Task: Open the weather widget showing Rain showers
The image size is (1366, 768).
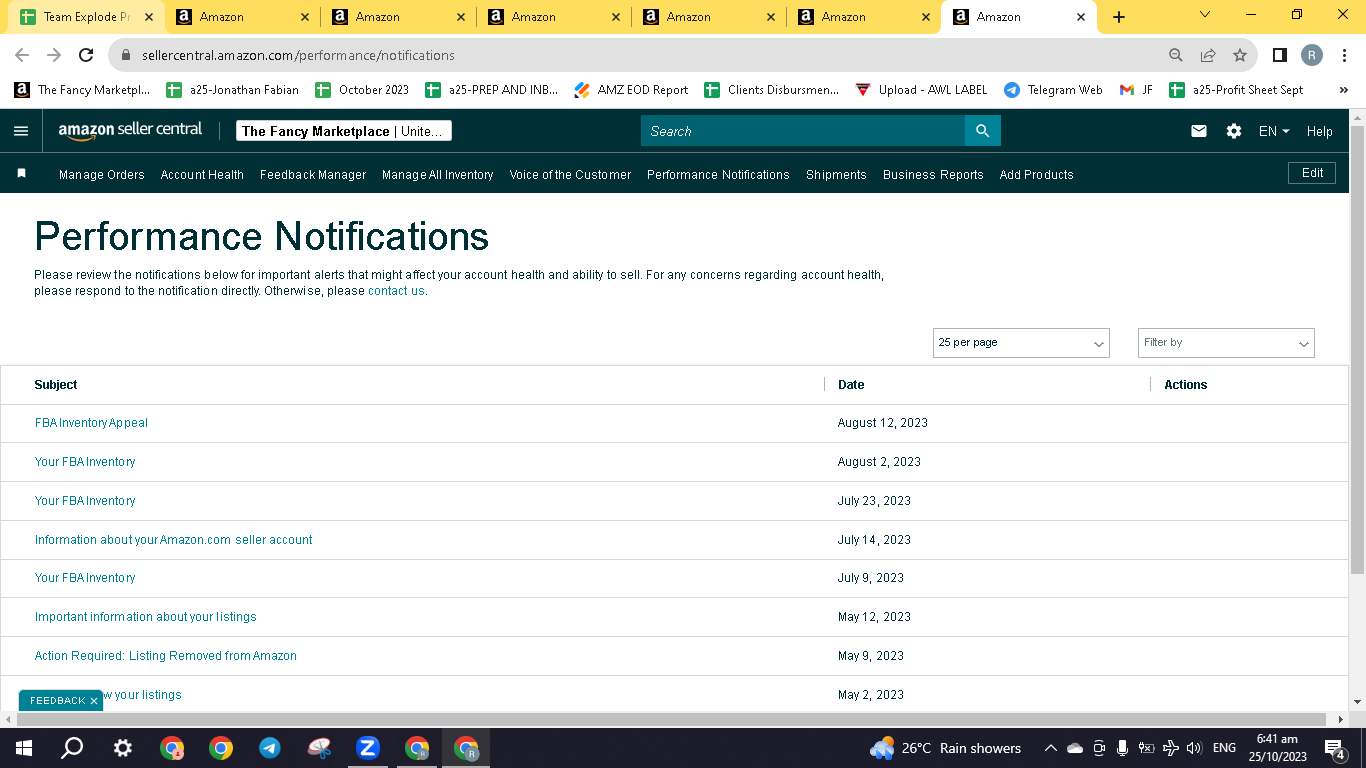Action: [x=945, y=748]
